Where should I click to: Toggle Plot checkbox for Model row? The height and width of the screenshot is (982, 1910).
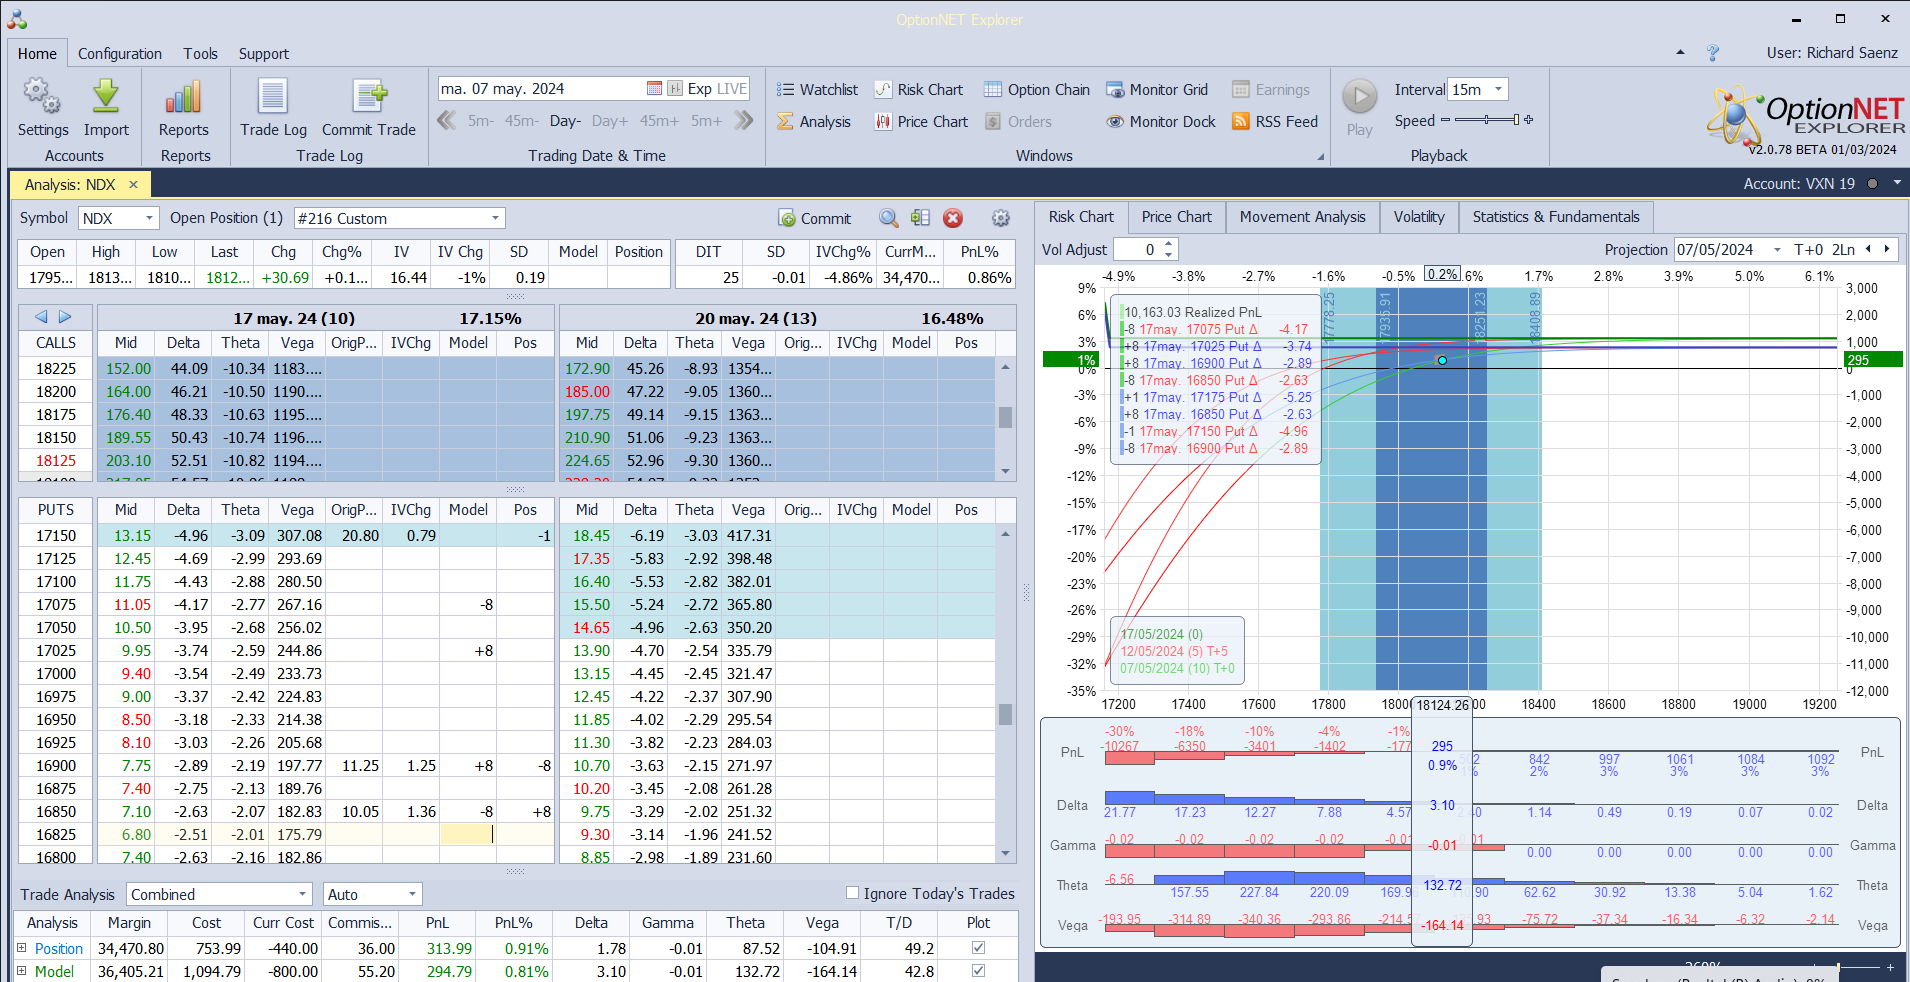pos(978,971)
